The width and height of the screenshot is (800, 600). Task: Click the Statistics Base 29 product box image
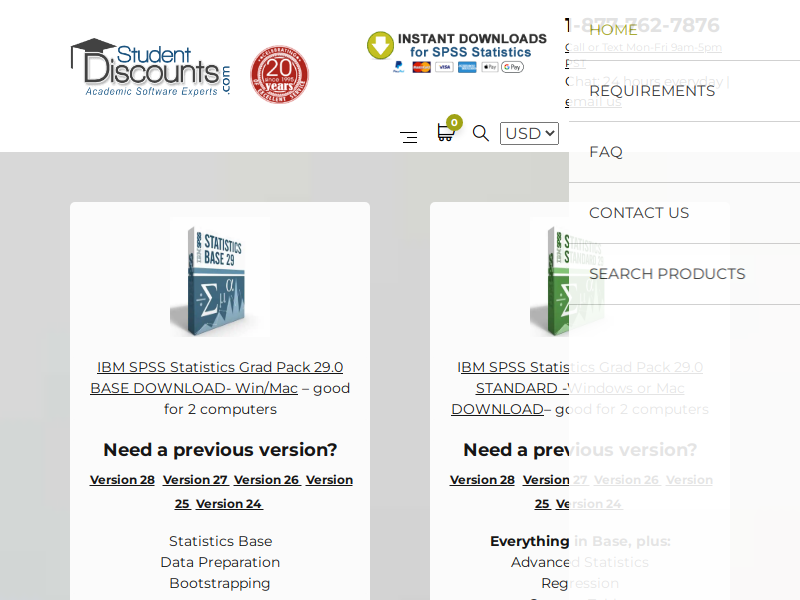(220, 278)
